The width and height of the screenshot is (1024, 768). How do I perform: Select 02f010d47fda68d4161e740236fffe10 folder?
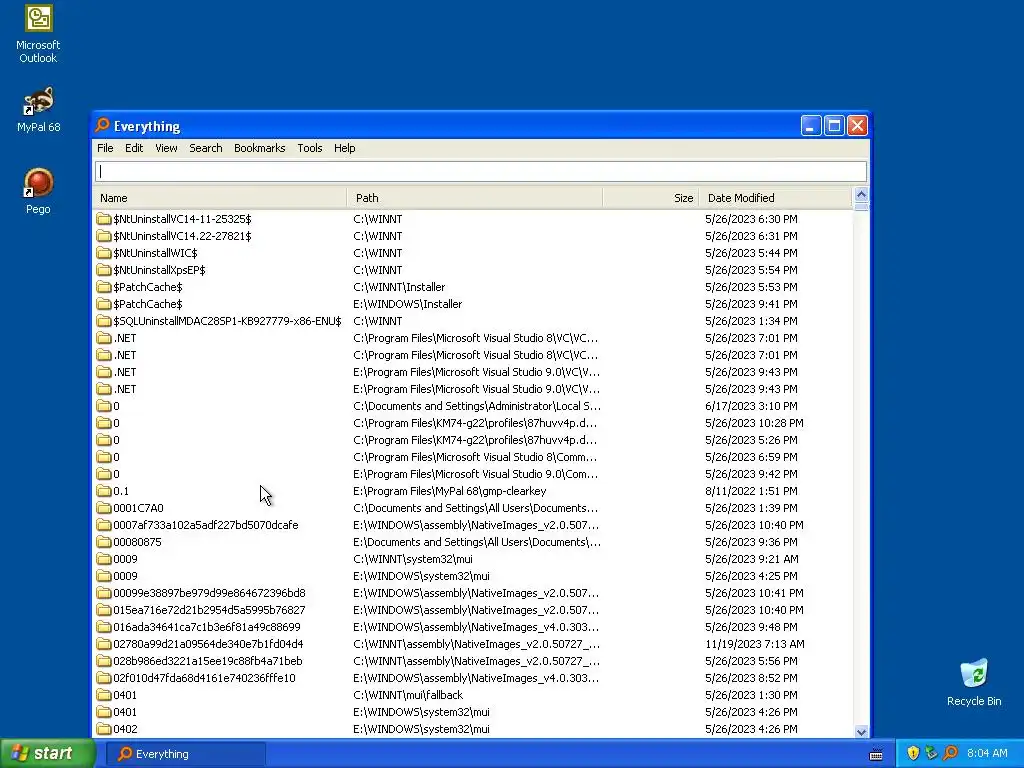[204, 677]
